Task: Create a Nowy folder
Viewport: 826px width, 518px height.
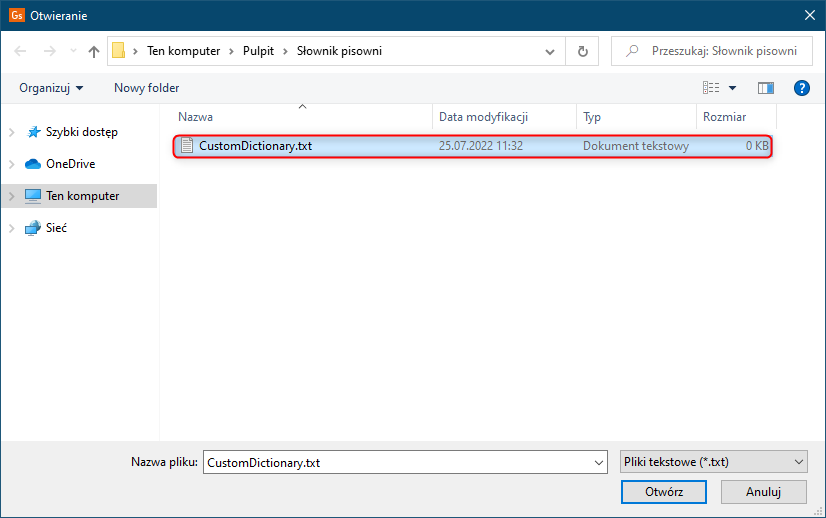Action: (146, 88)
